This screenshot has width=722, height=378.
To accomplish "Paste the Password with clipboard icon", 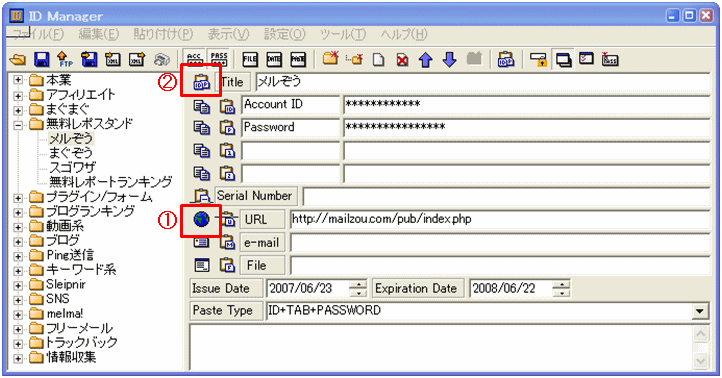I will [x=227, y=128].
